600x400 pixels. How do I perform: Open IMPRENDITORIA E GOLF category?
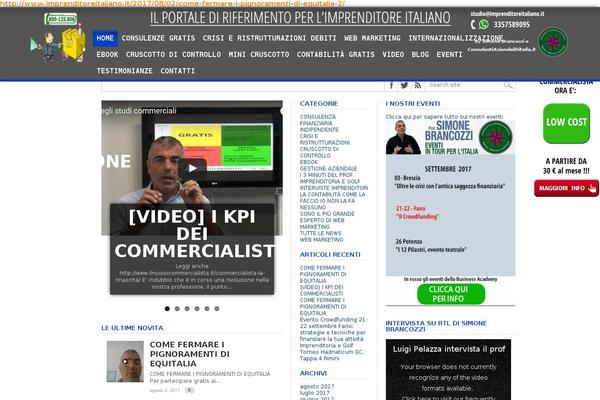coord(330,182)
